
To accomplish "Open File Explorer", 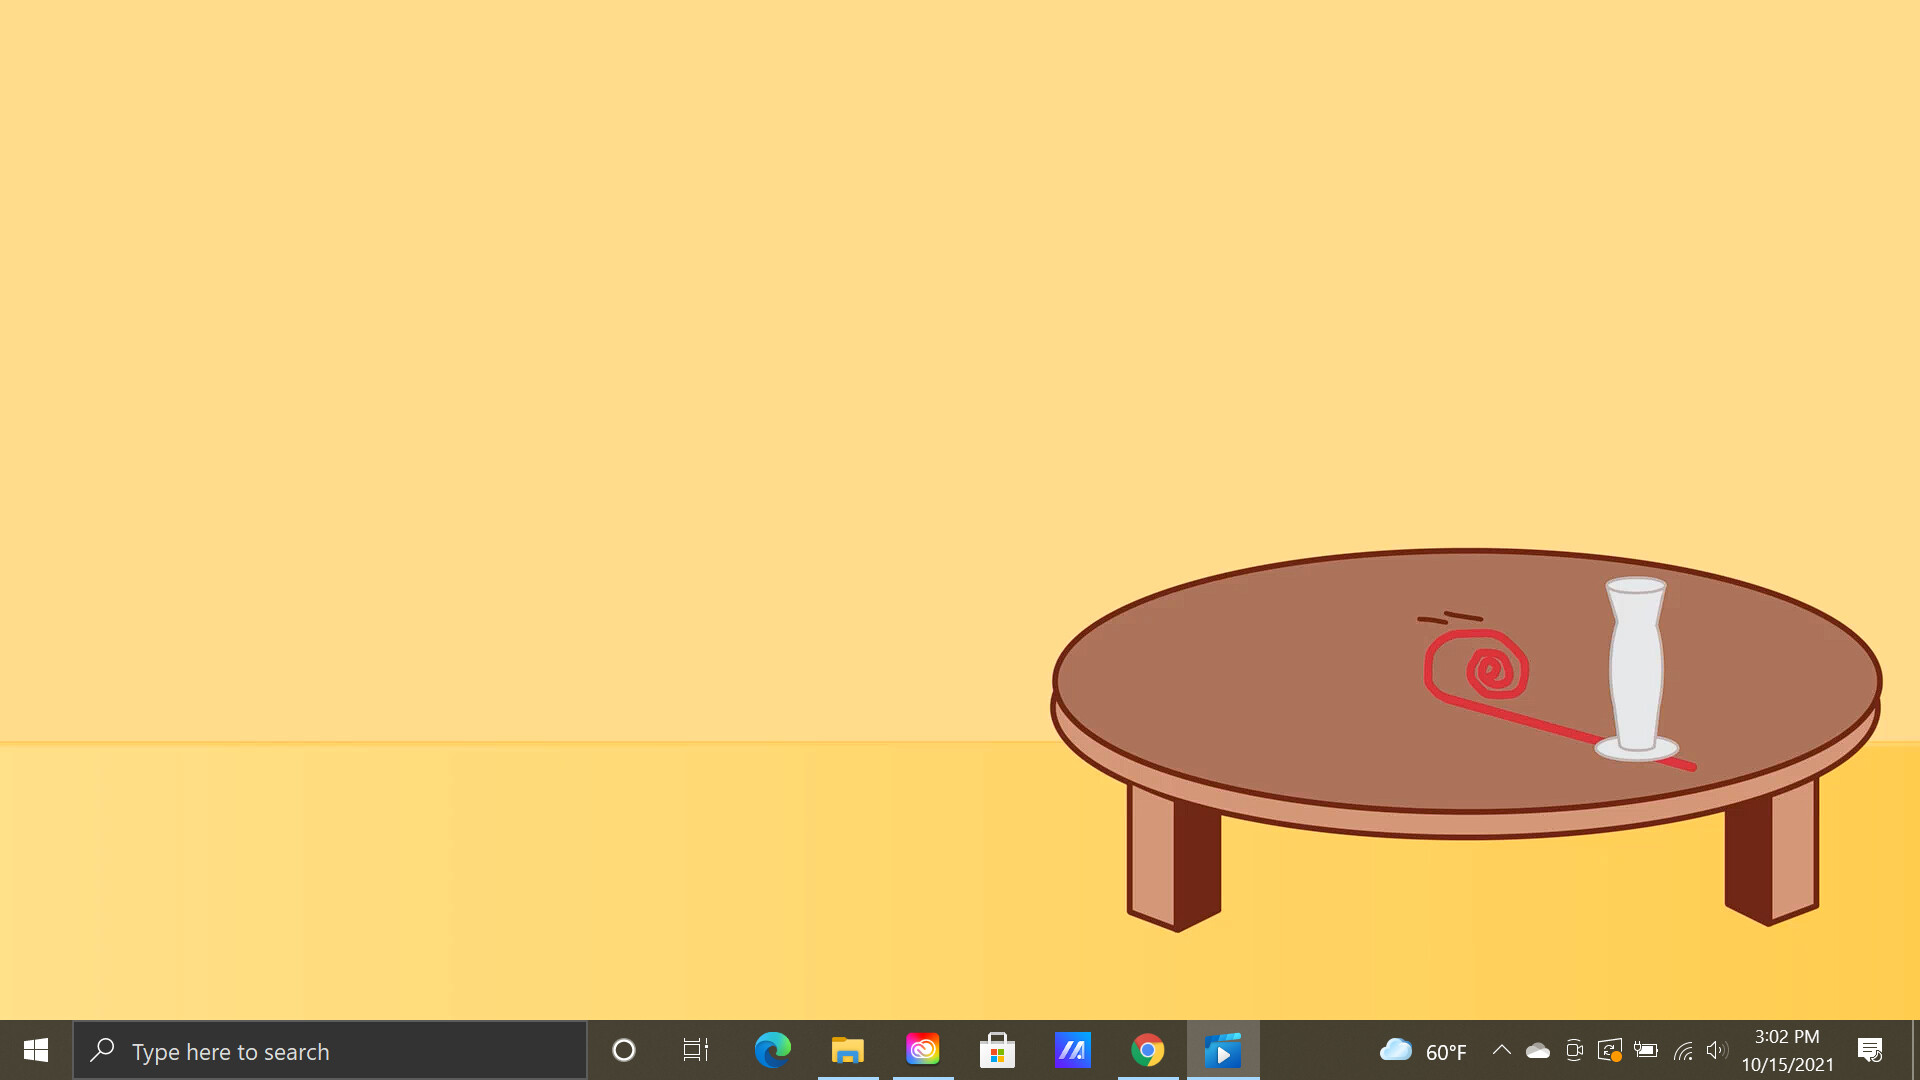I will pyautogui.click(x=848, y=1050).
